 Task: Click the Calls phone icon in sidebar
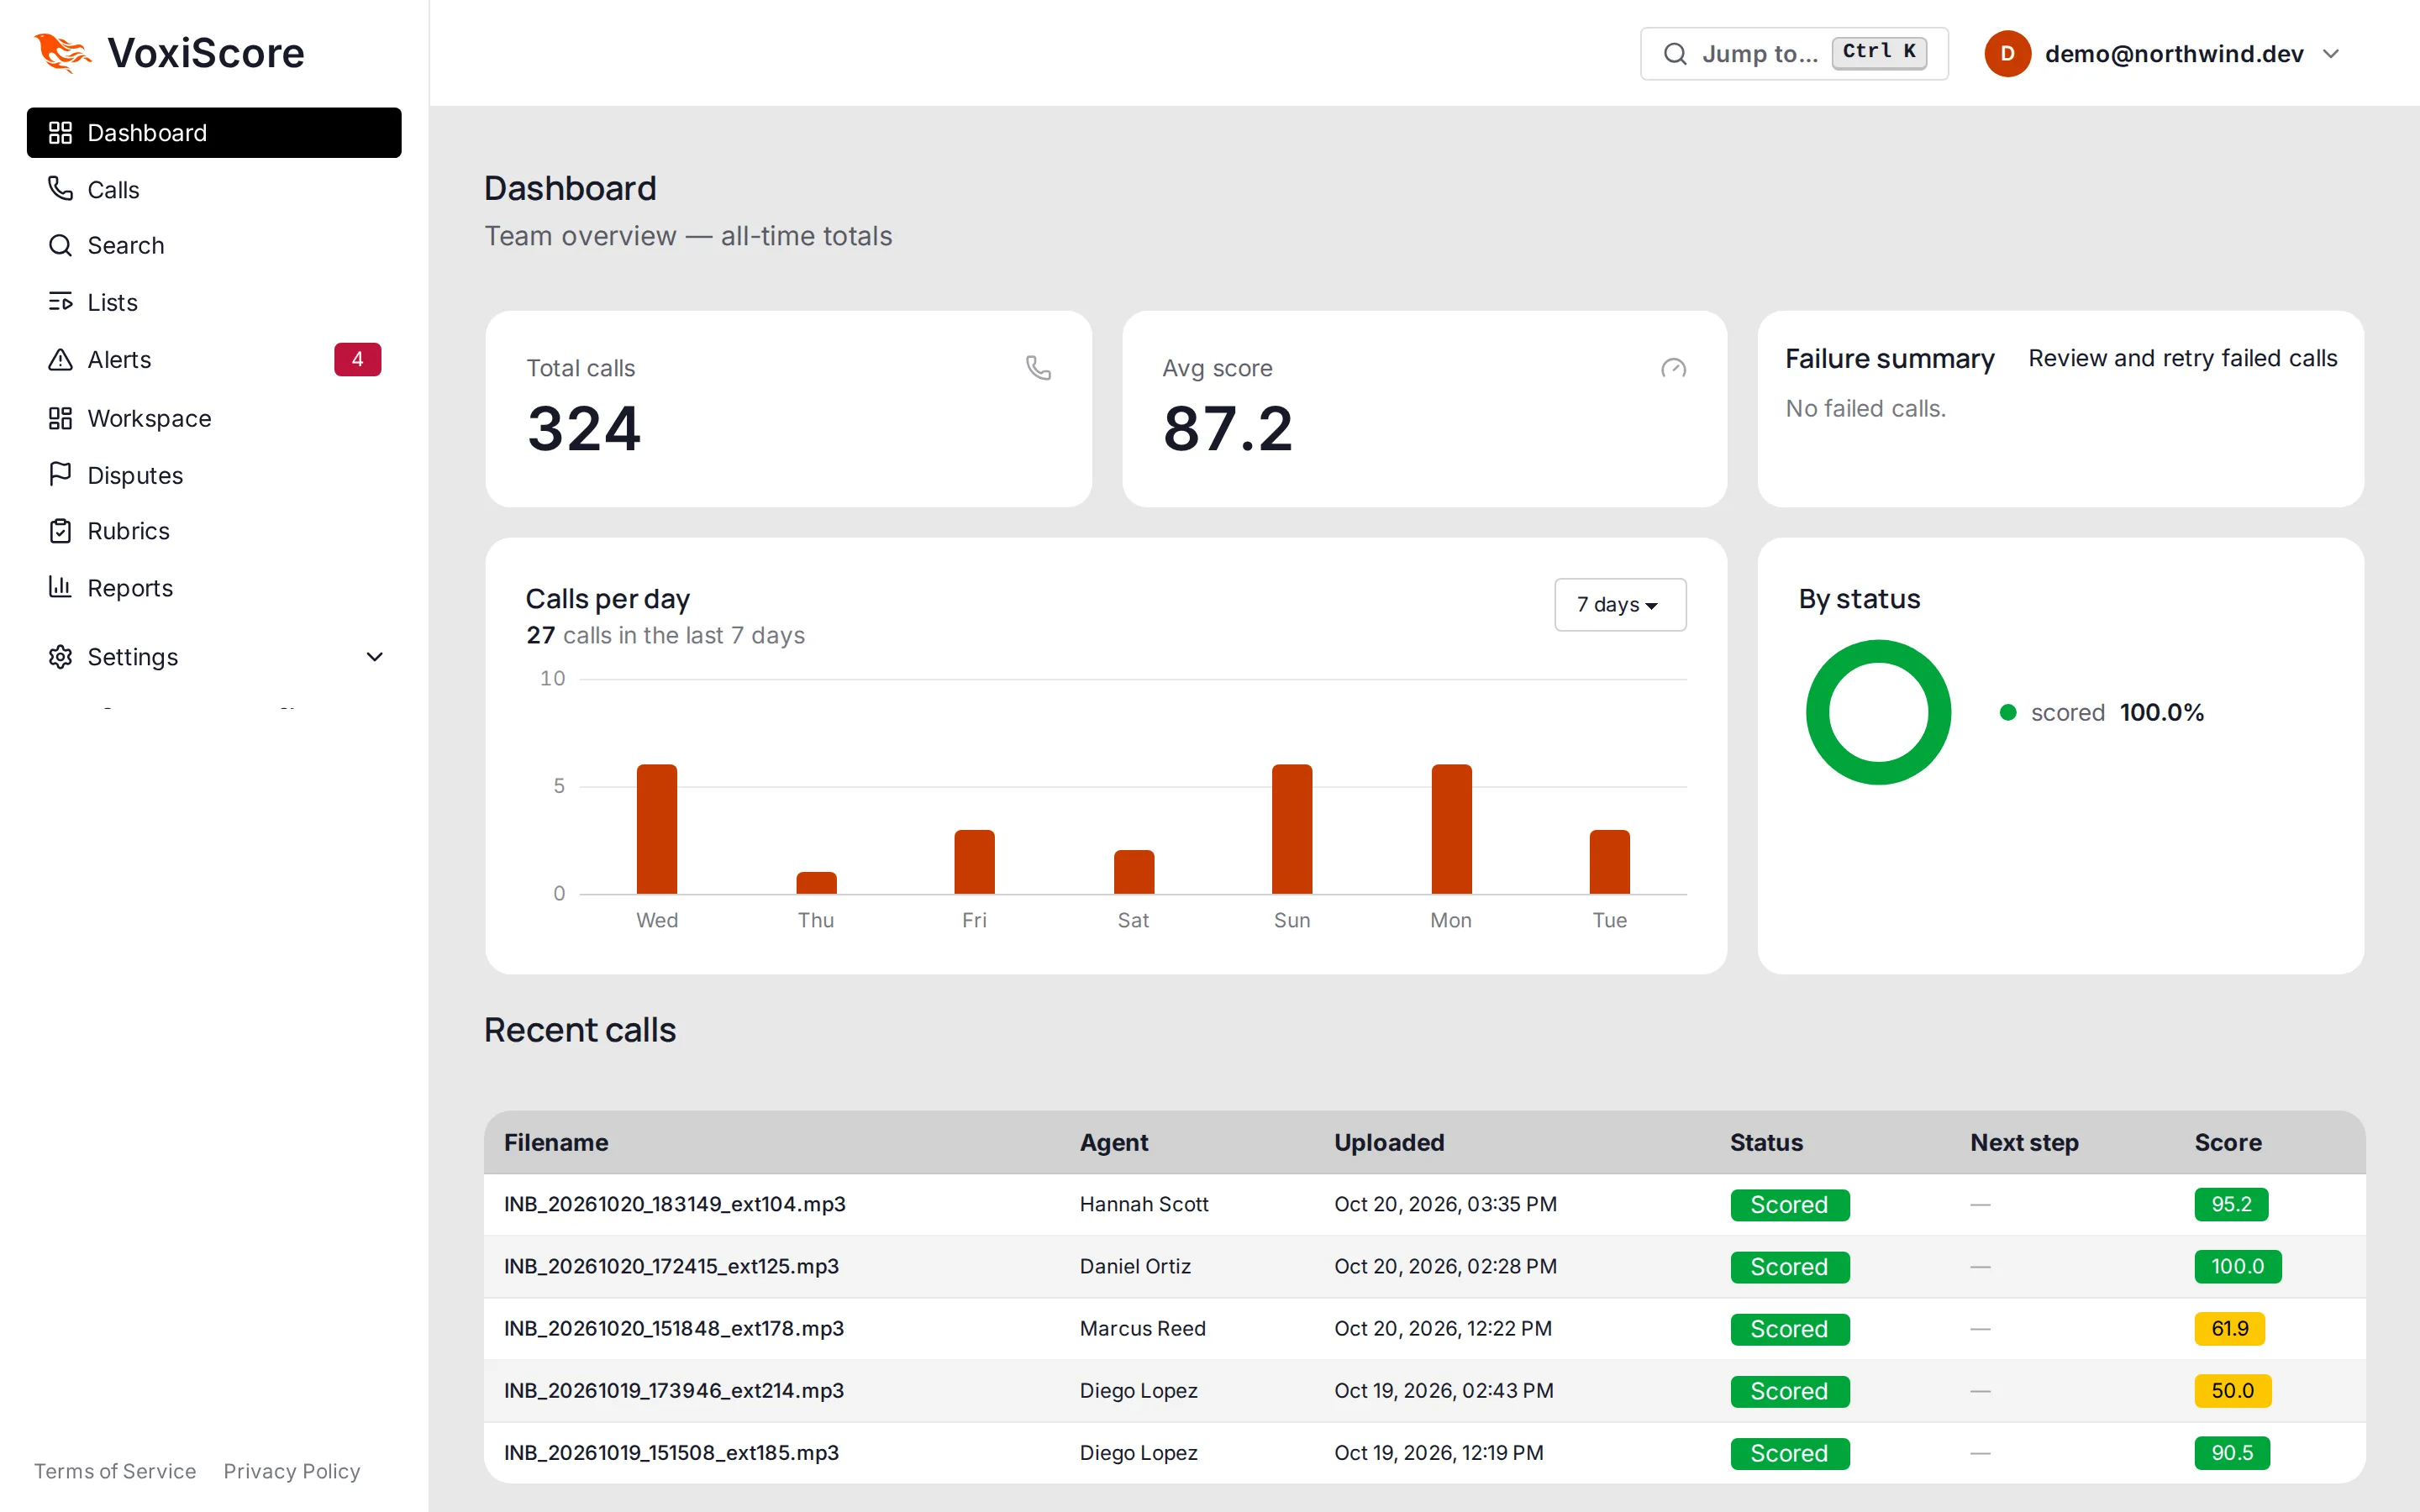(x=60, y=189)
